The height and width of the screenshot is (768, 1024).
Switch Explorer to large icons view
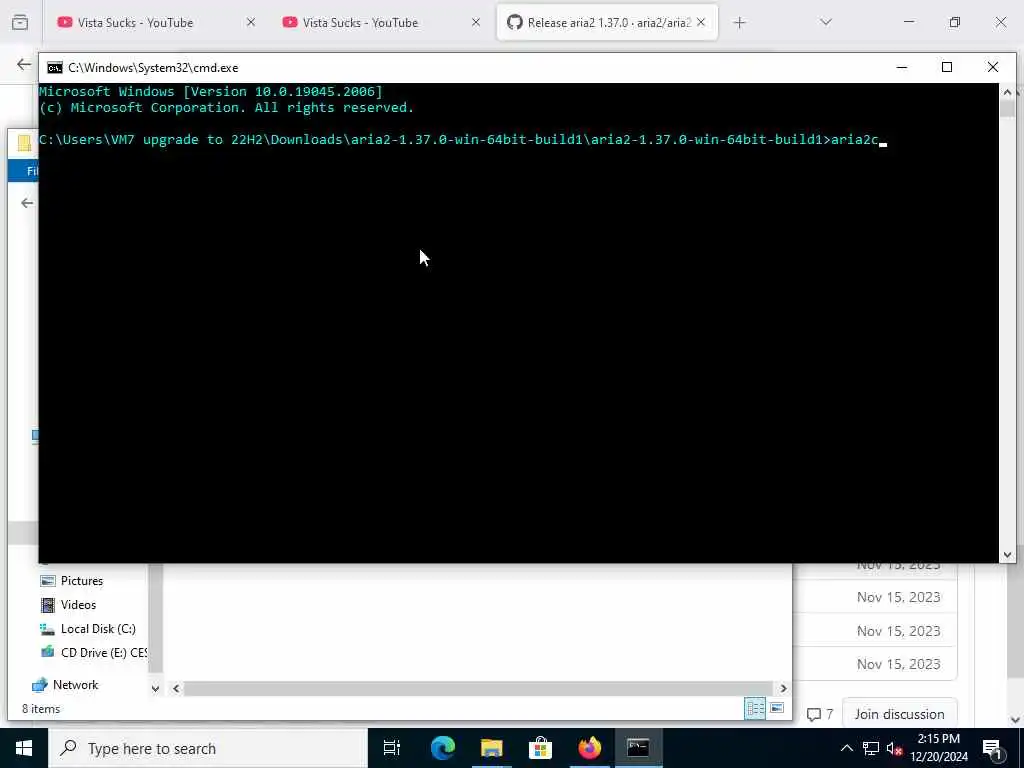pos(776,708)
